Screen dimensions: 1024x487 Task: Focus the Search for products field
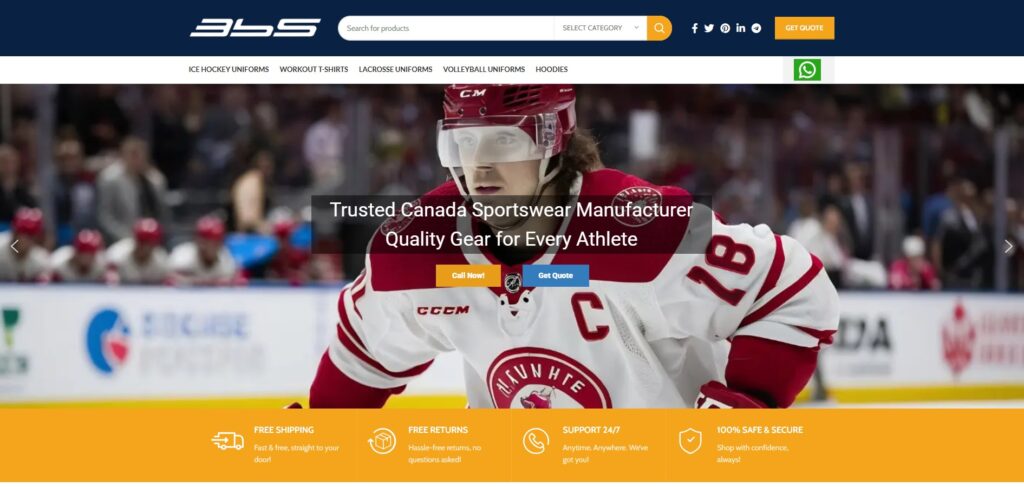446,28
